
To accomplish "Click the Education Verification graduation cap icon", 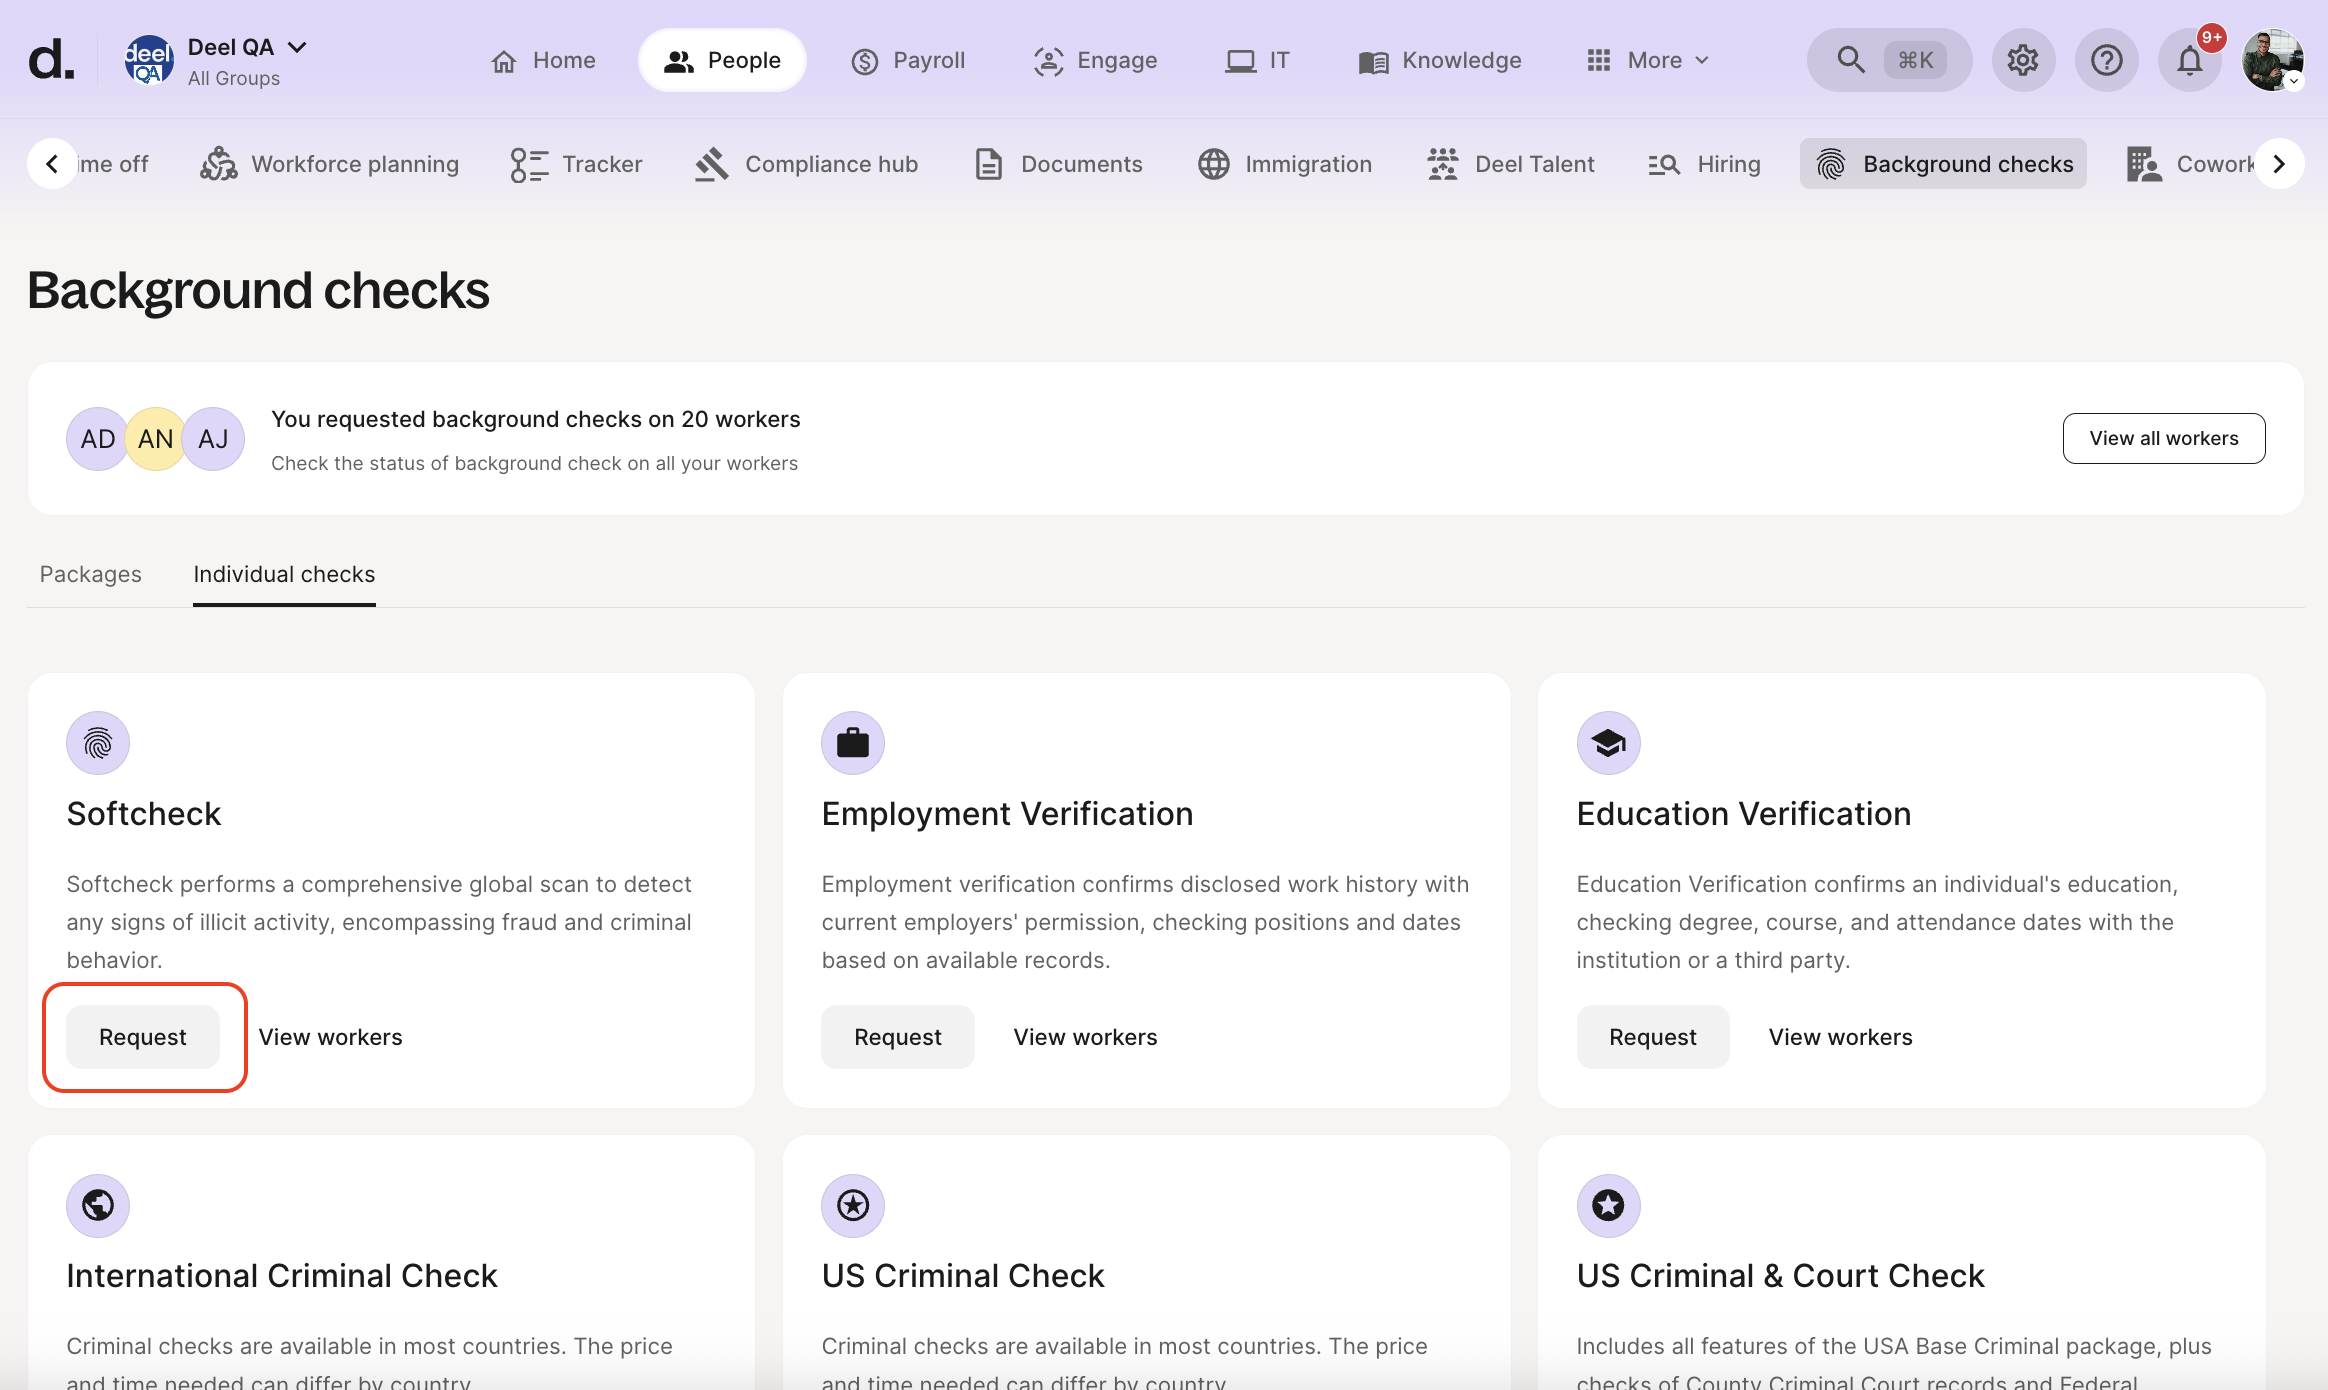I will [x=1609, y=743].
